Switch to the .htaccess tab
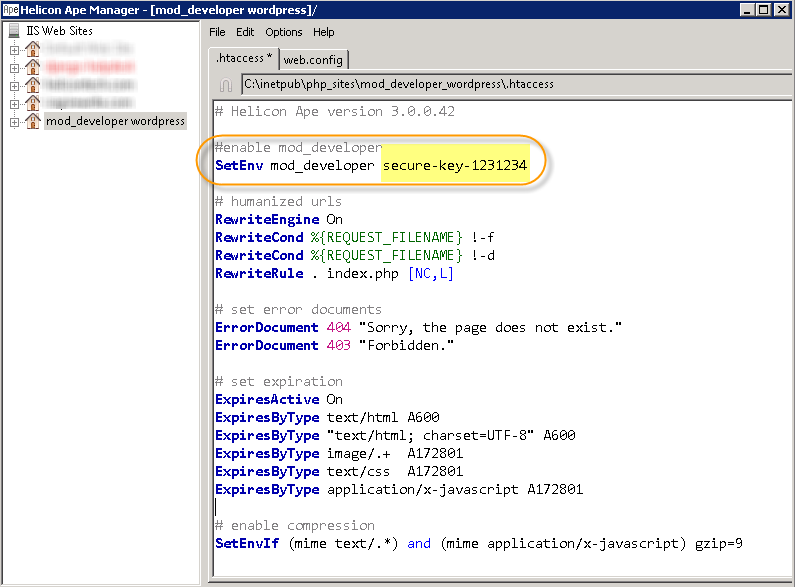This screenshot has height=587, width=795. pos(243,58)
